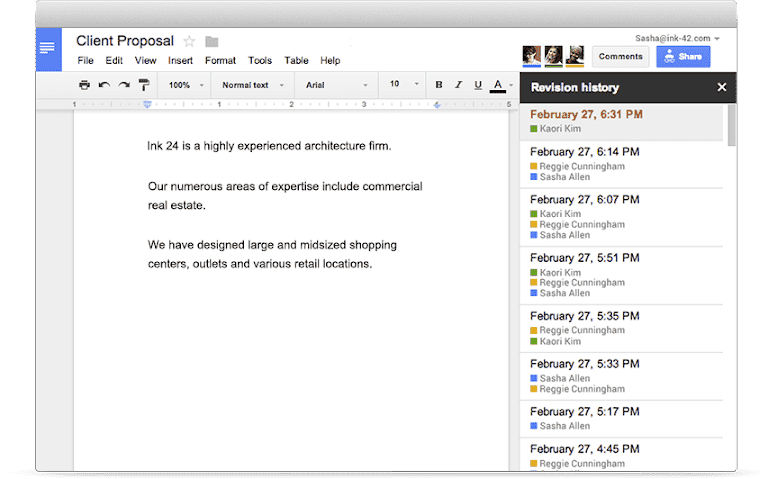Click the blue Share button
768x479 pixels.
point(683,57)
